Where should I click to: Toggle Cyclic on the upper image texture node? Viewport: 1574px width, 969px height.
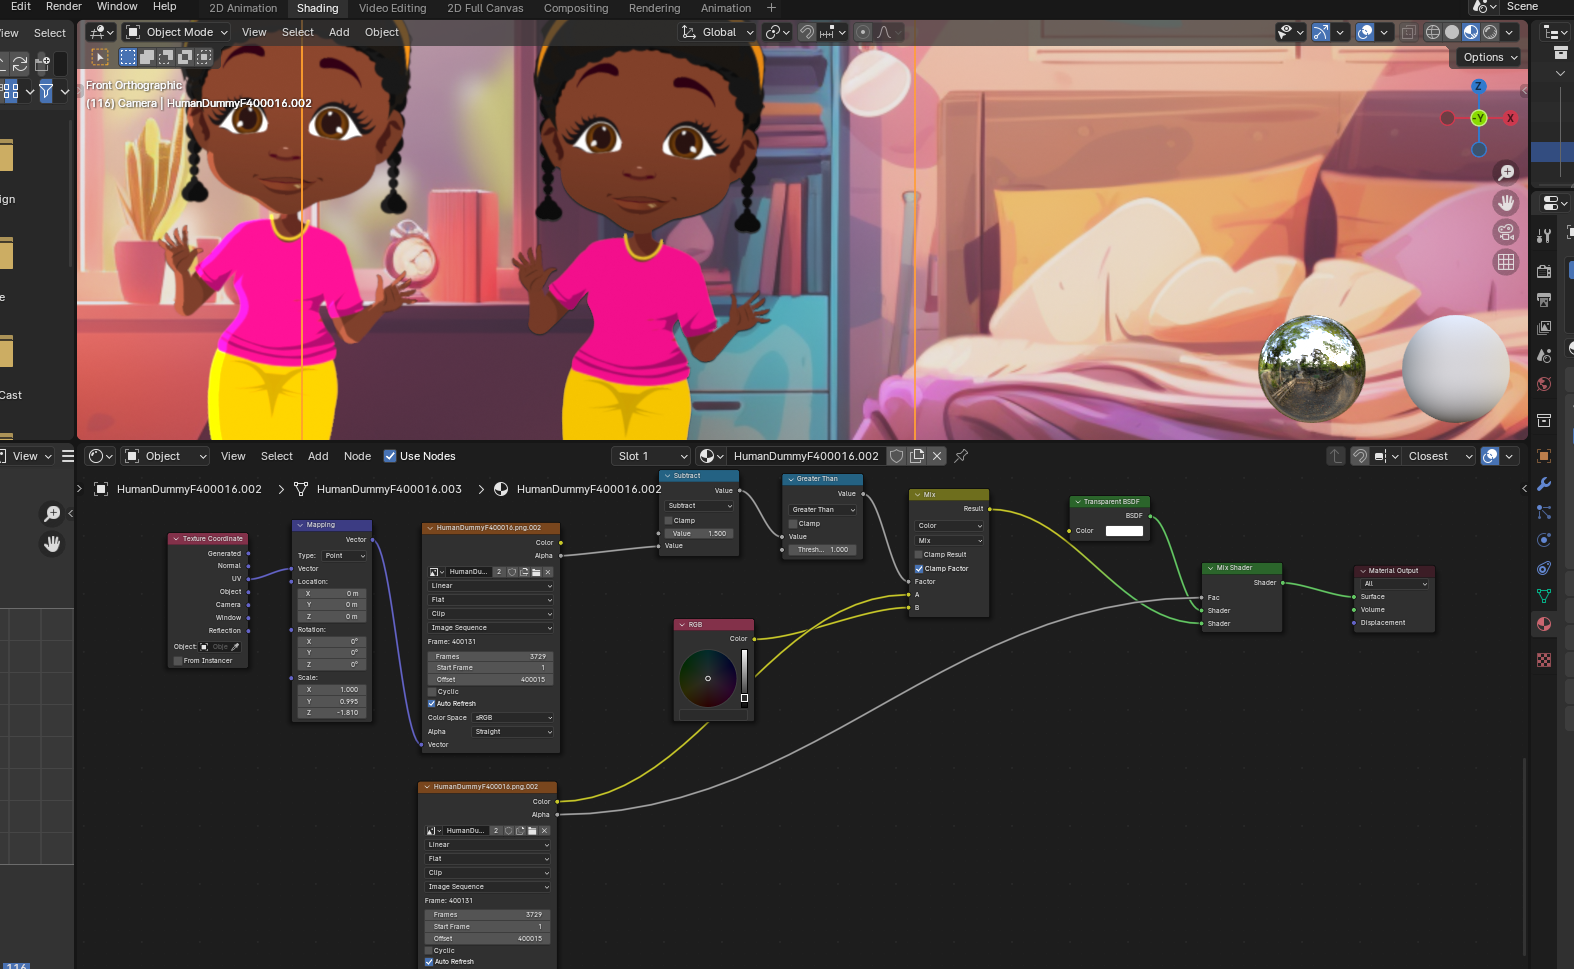coord(432,692)
